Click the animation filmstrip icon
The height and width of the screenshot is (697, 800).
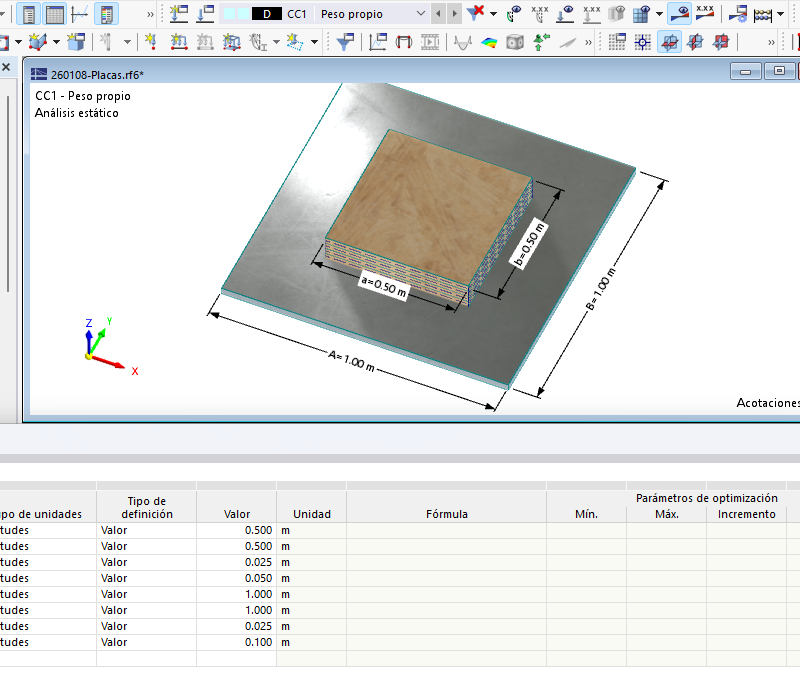[x=430, y=42]
